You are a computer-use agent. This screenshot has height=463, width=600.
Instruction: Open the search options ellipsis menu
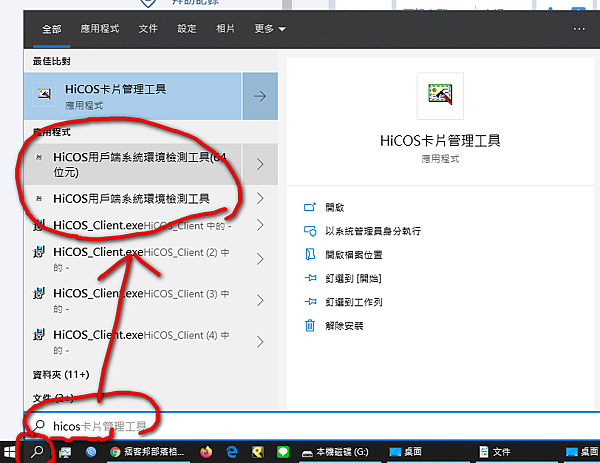(x=579, y=29)
